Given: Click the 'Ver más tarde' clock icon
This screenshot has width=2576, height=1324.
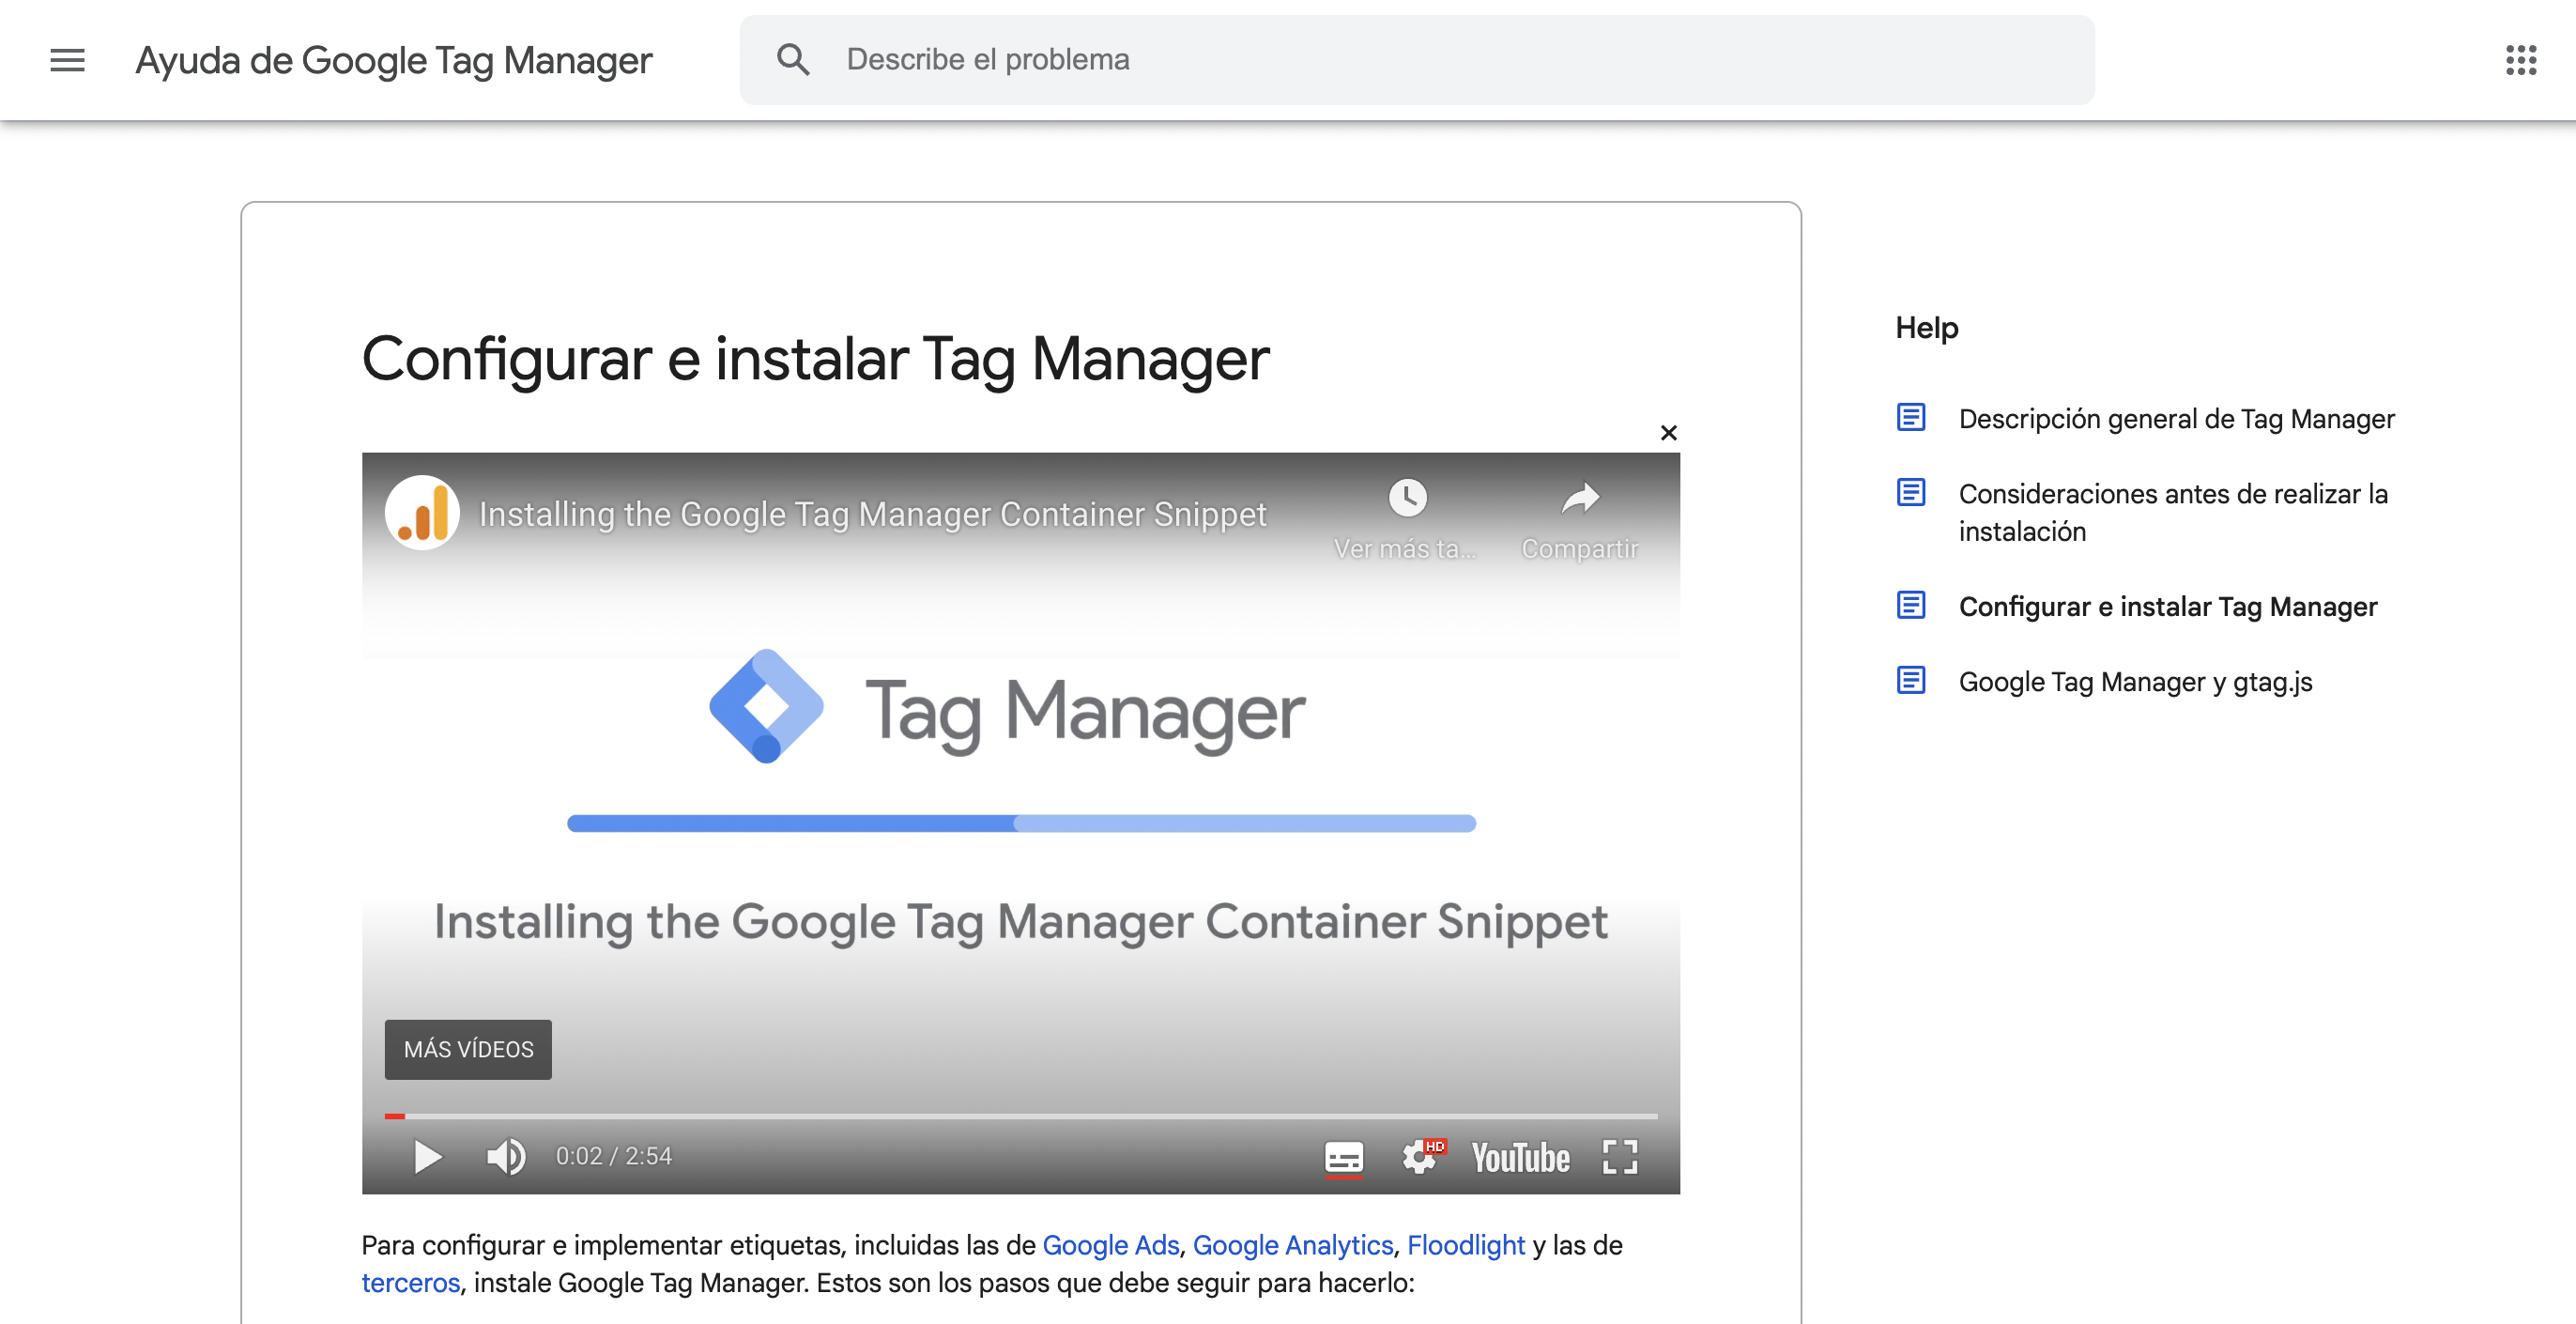Looking at the screenshot, I should point(1407,497).
